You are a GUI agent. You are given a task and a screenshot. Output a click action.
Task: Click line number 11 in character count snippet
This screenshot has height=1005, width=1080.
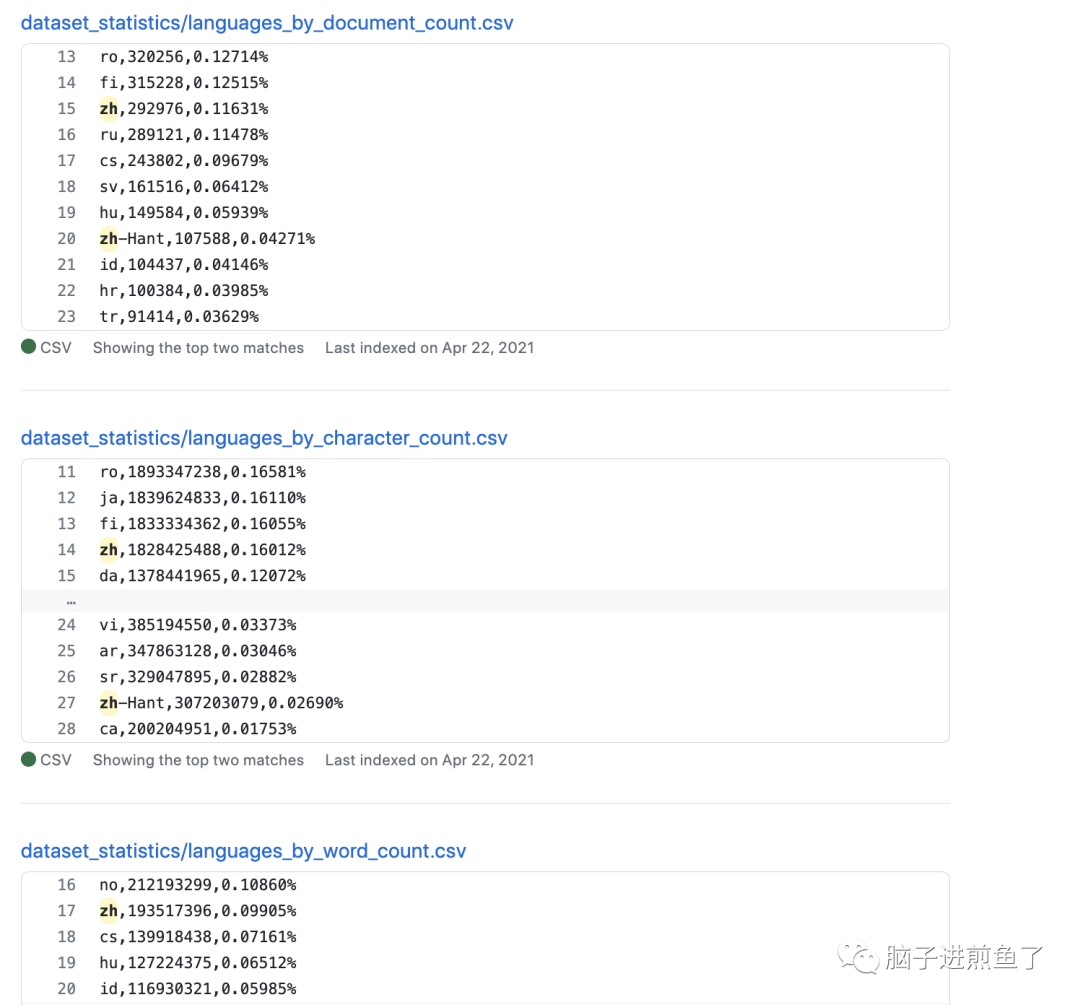[66, 471]
